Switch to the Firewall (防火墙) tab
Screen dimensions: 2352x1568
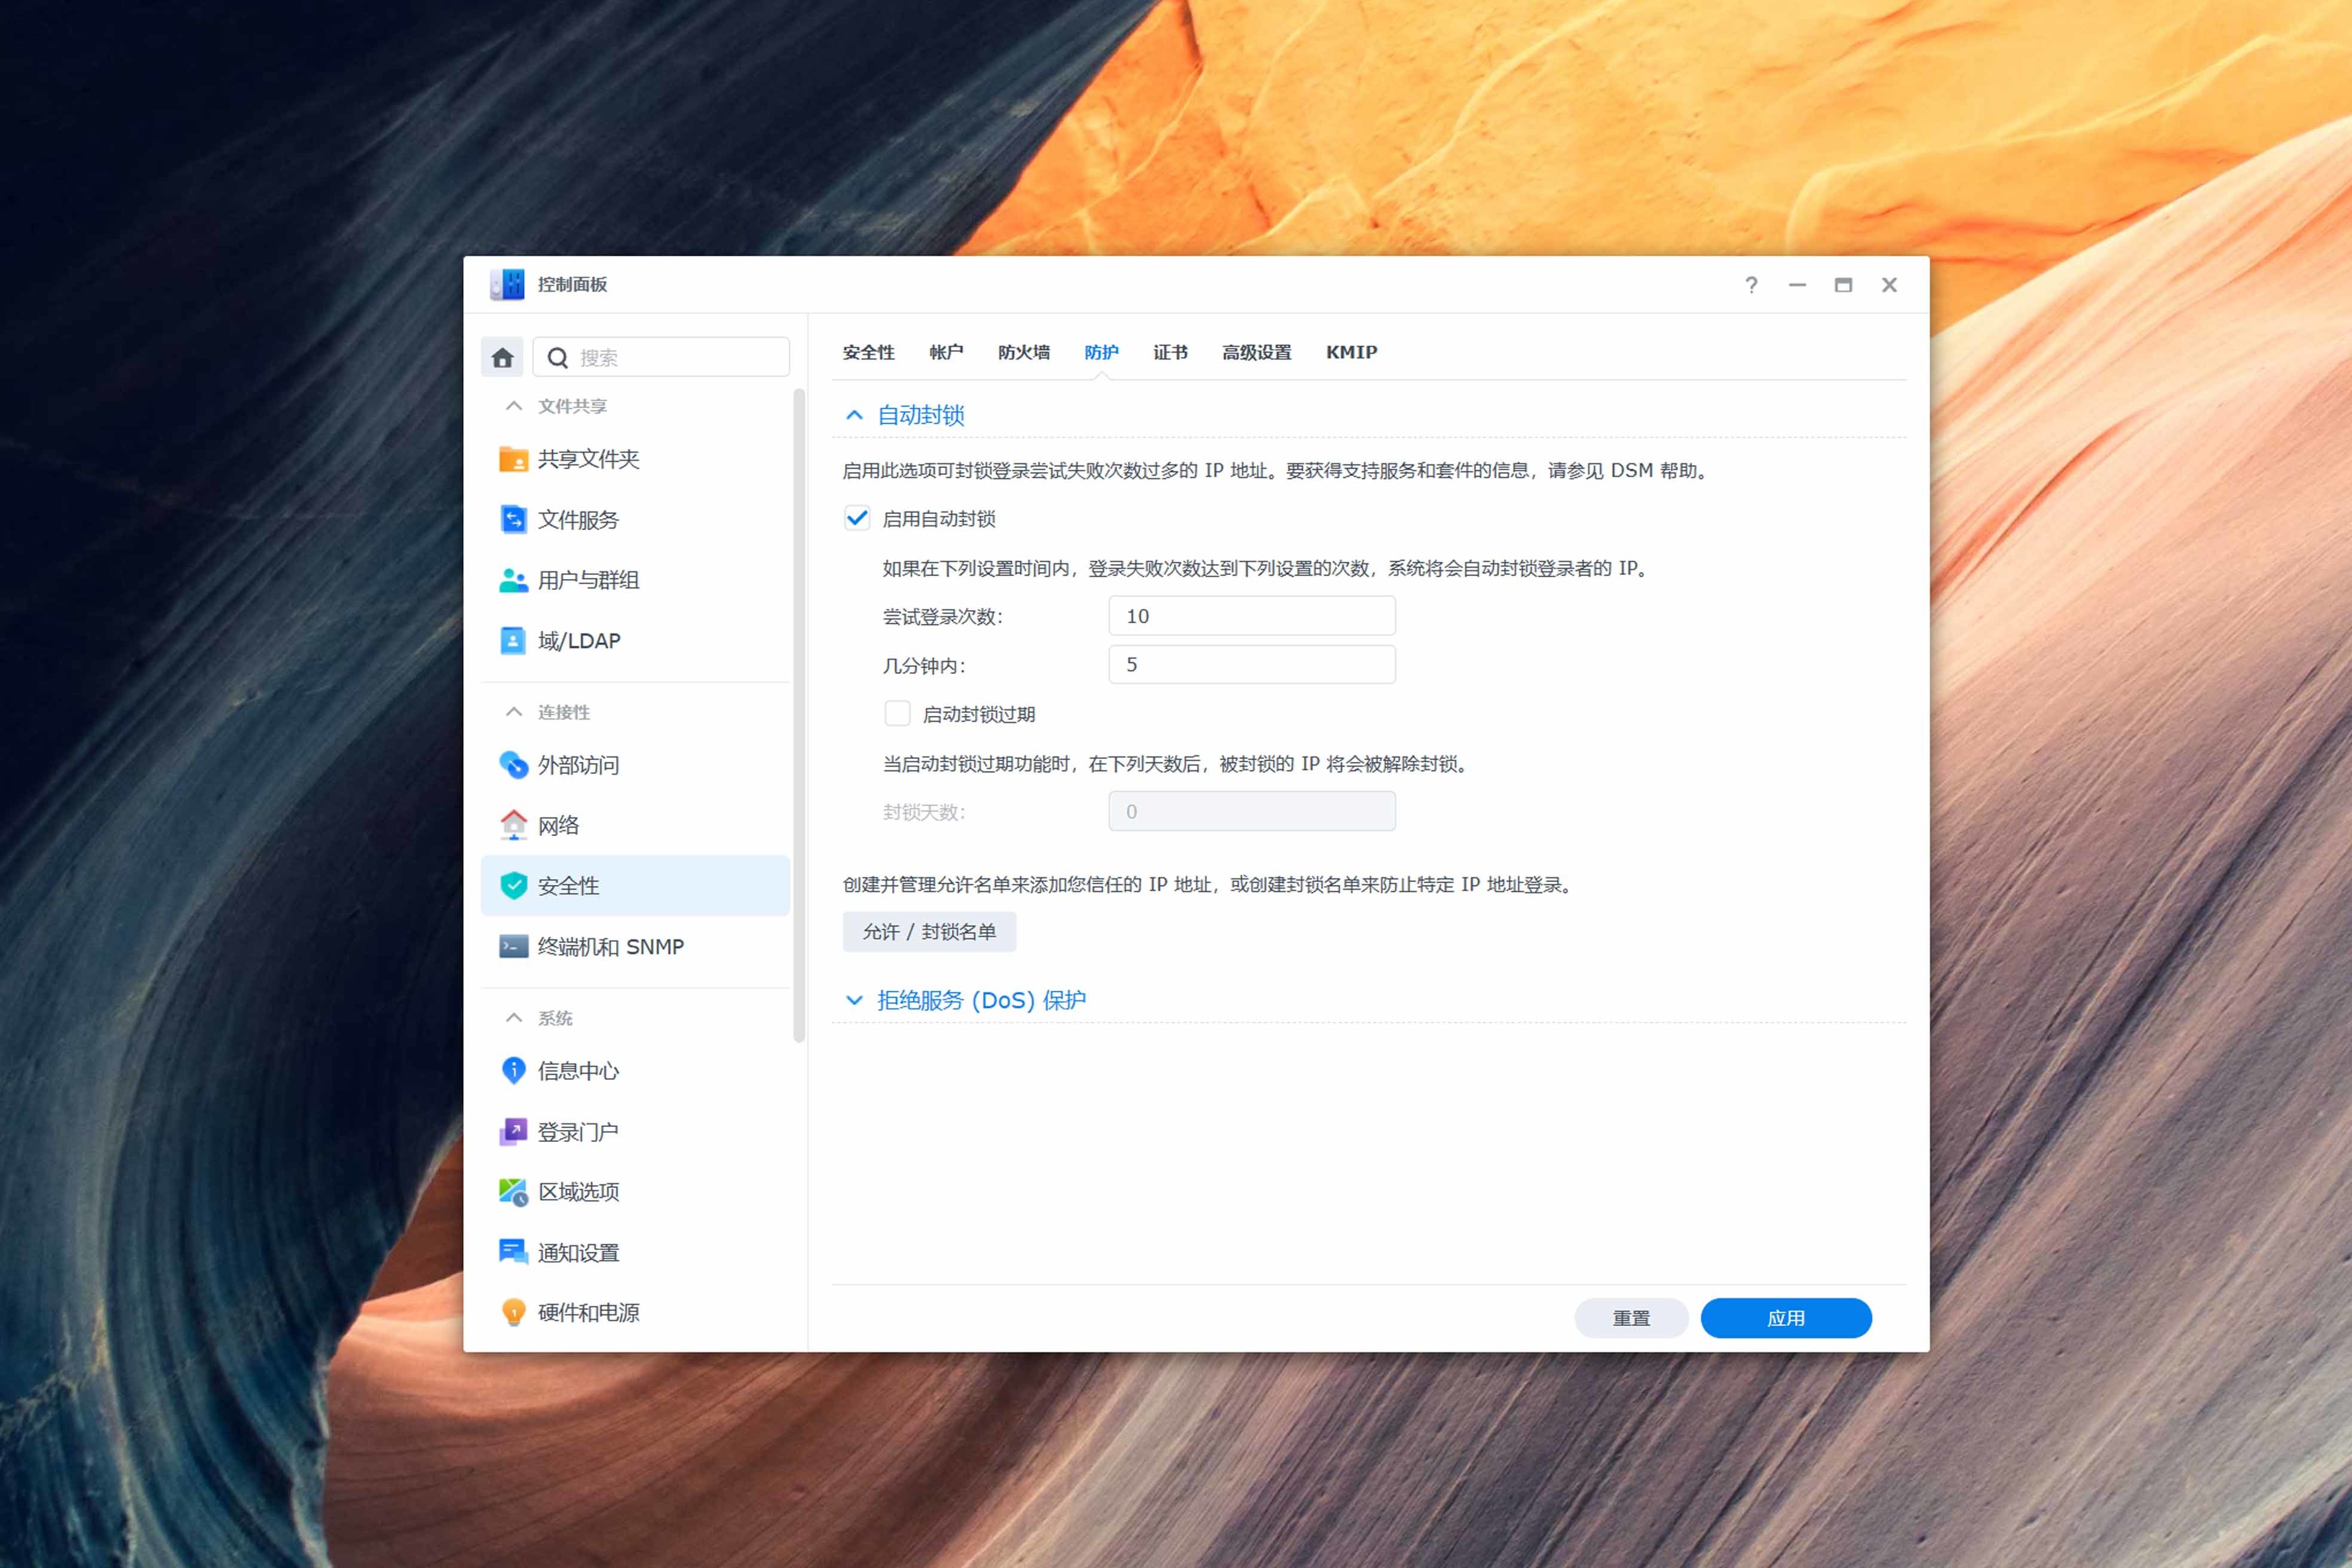[x=1023, y=352]
